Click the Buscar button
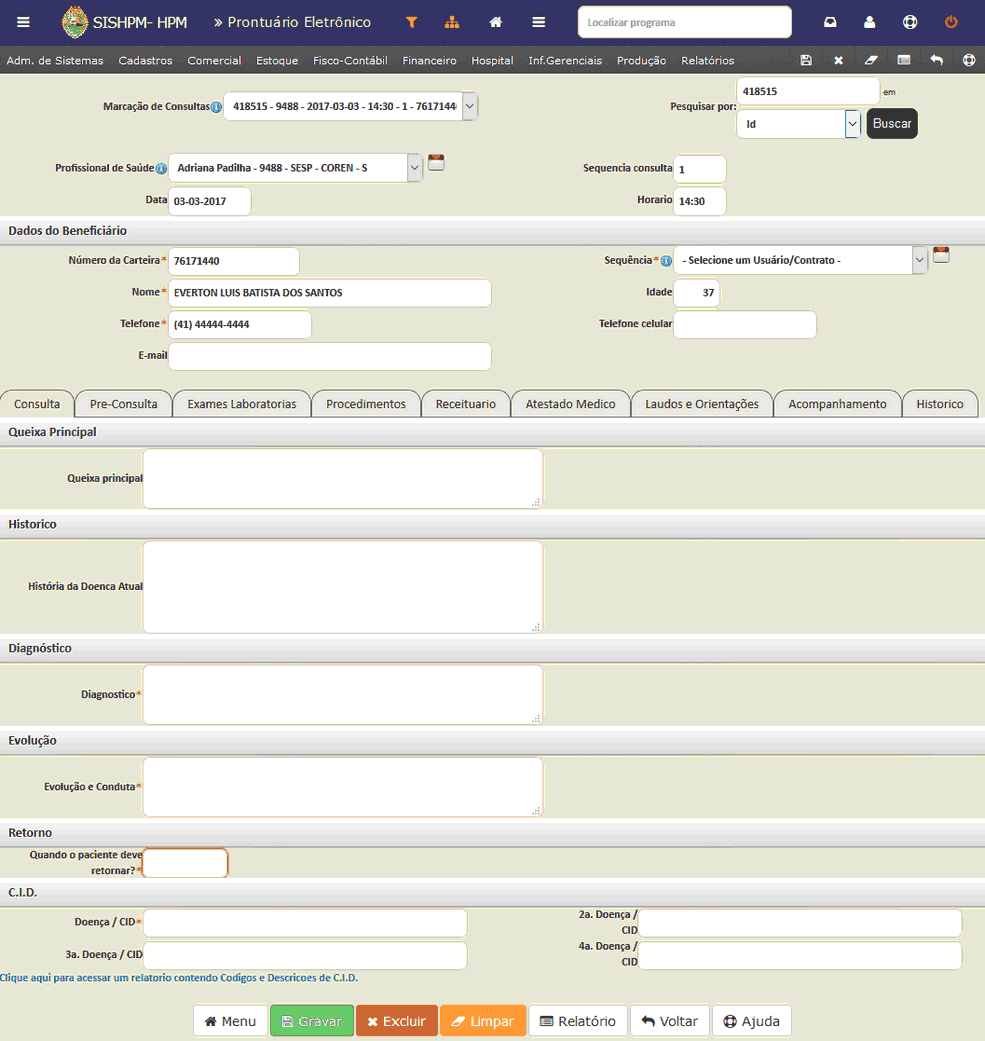 (x=892, y=123)
